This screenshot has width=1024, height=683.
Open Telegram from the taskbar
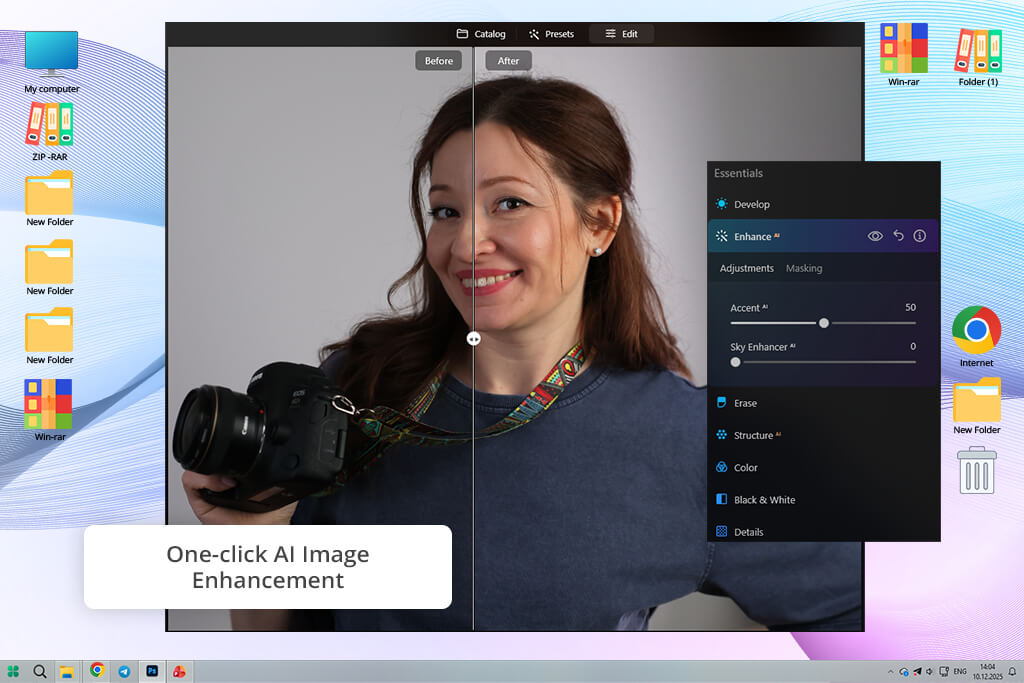124,671
